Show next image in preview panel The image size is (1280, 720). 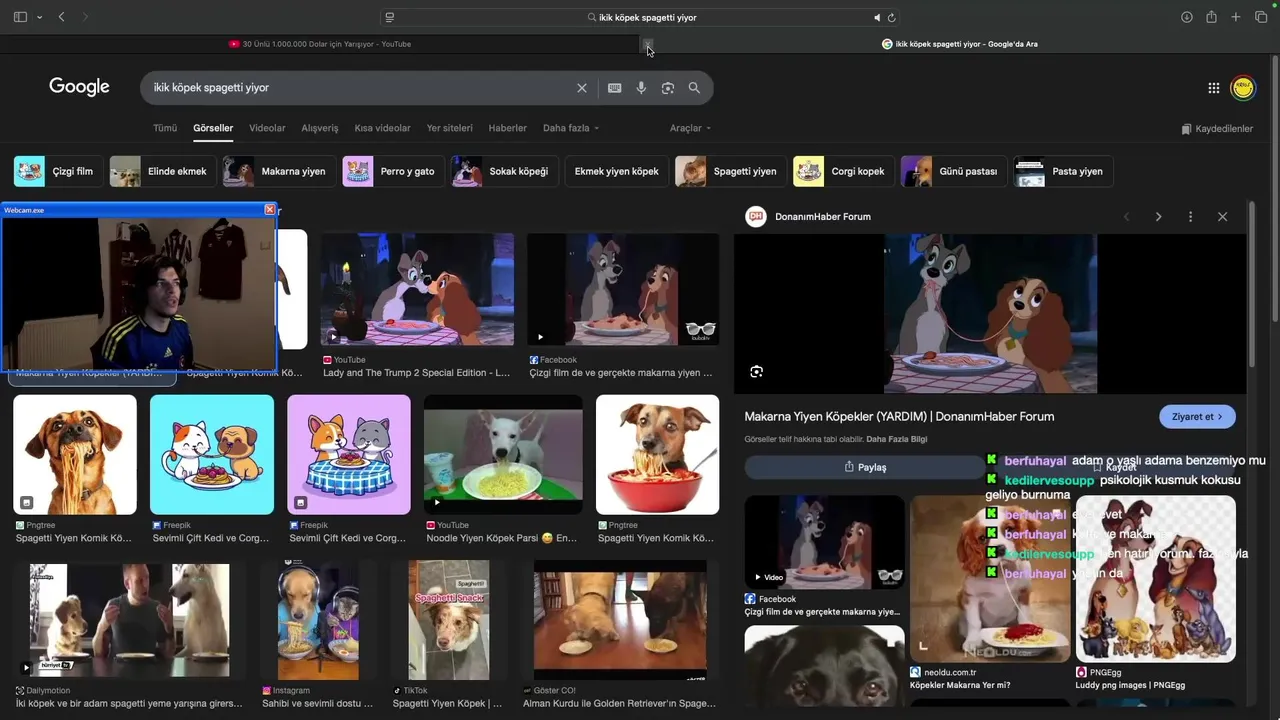pos(1159,217)
